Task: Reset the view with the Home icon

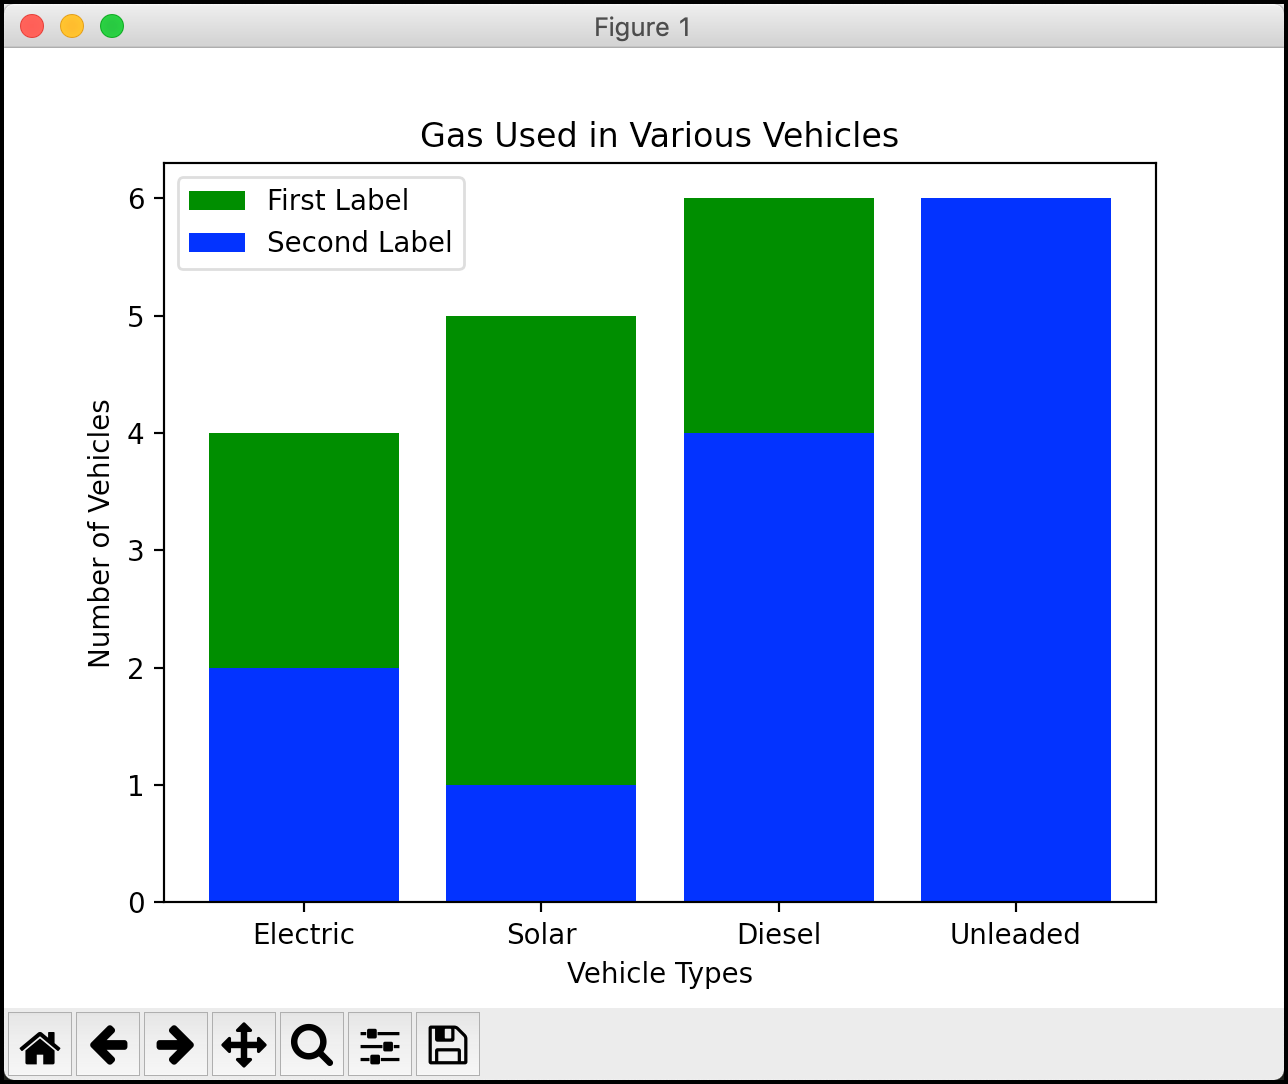Action: coord(40,1045)
